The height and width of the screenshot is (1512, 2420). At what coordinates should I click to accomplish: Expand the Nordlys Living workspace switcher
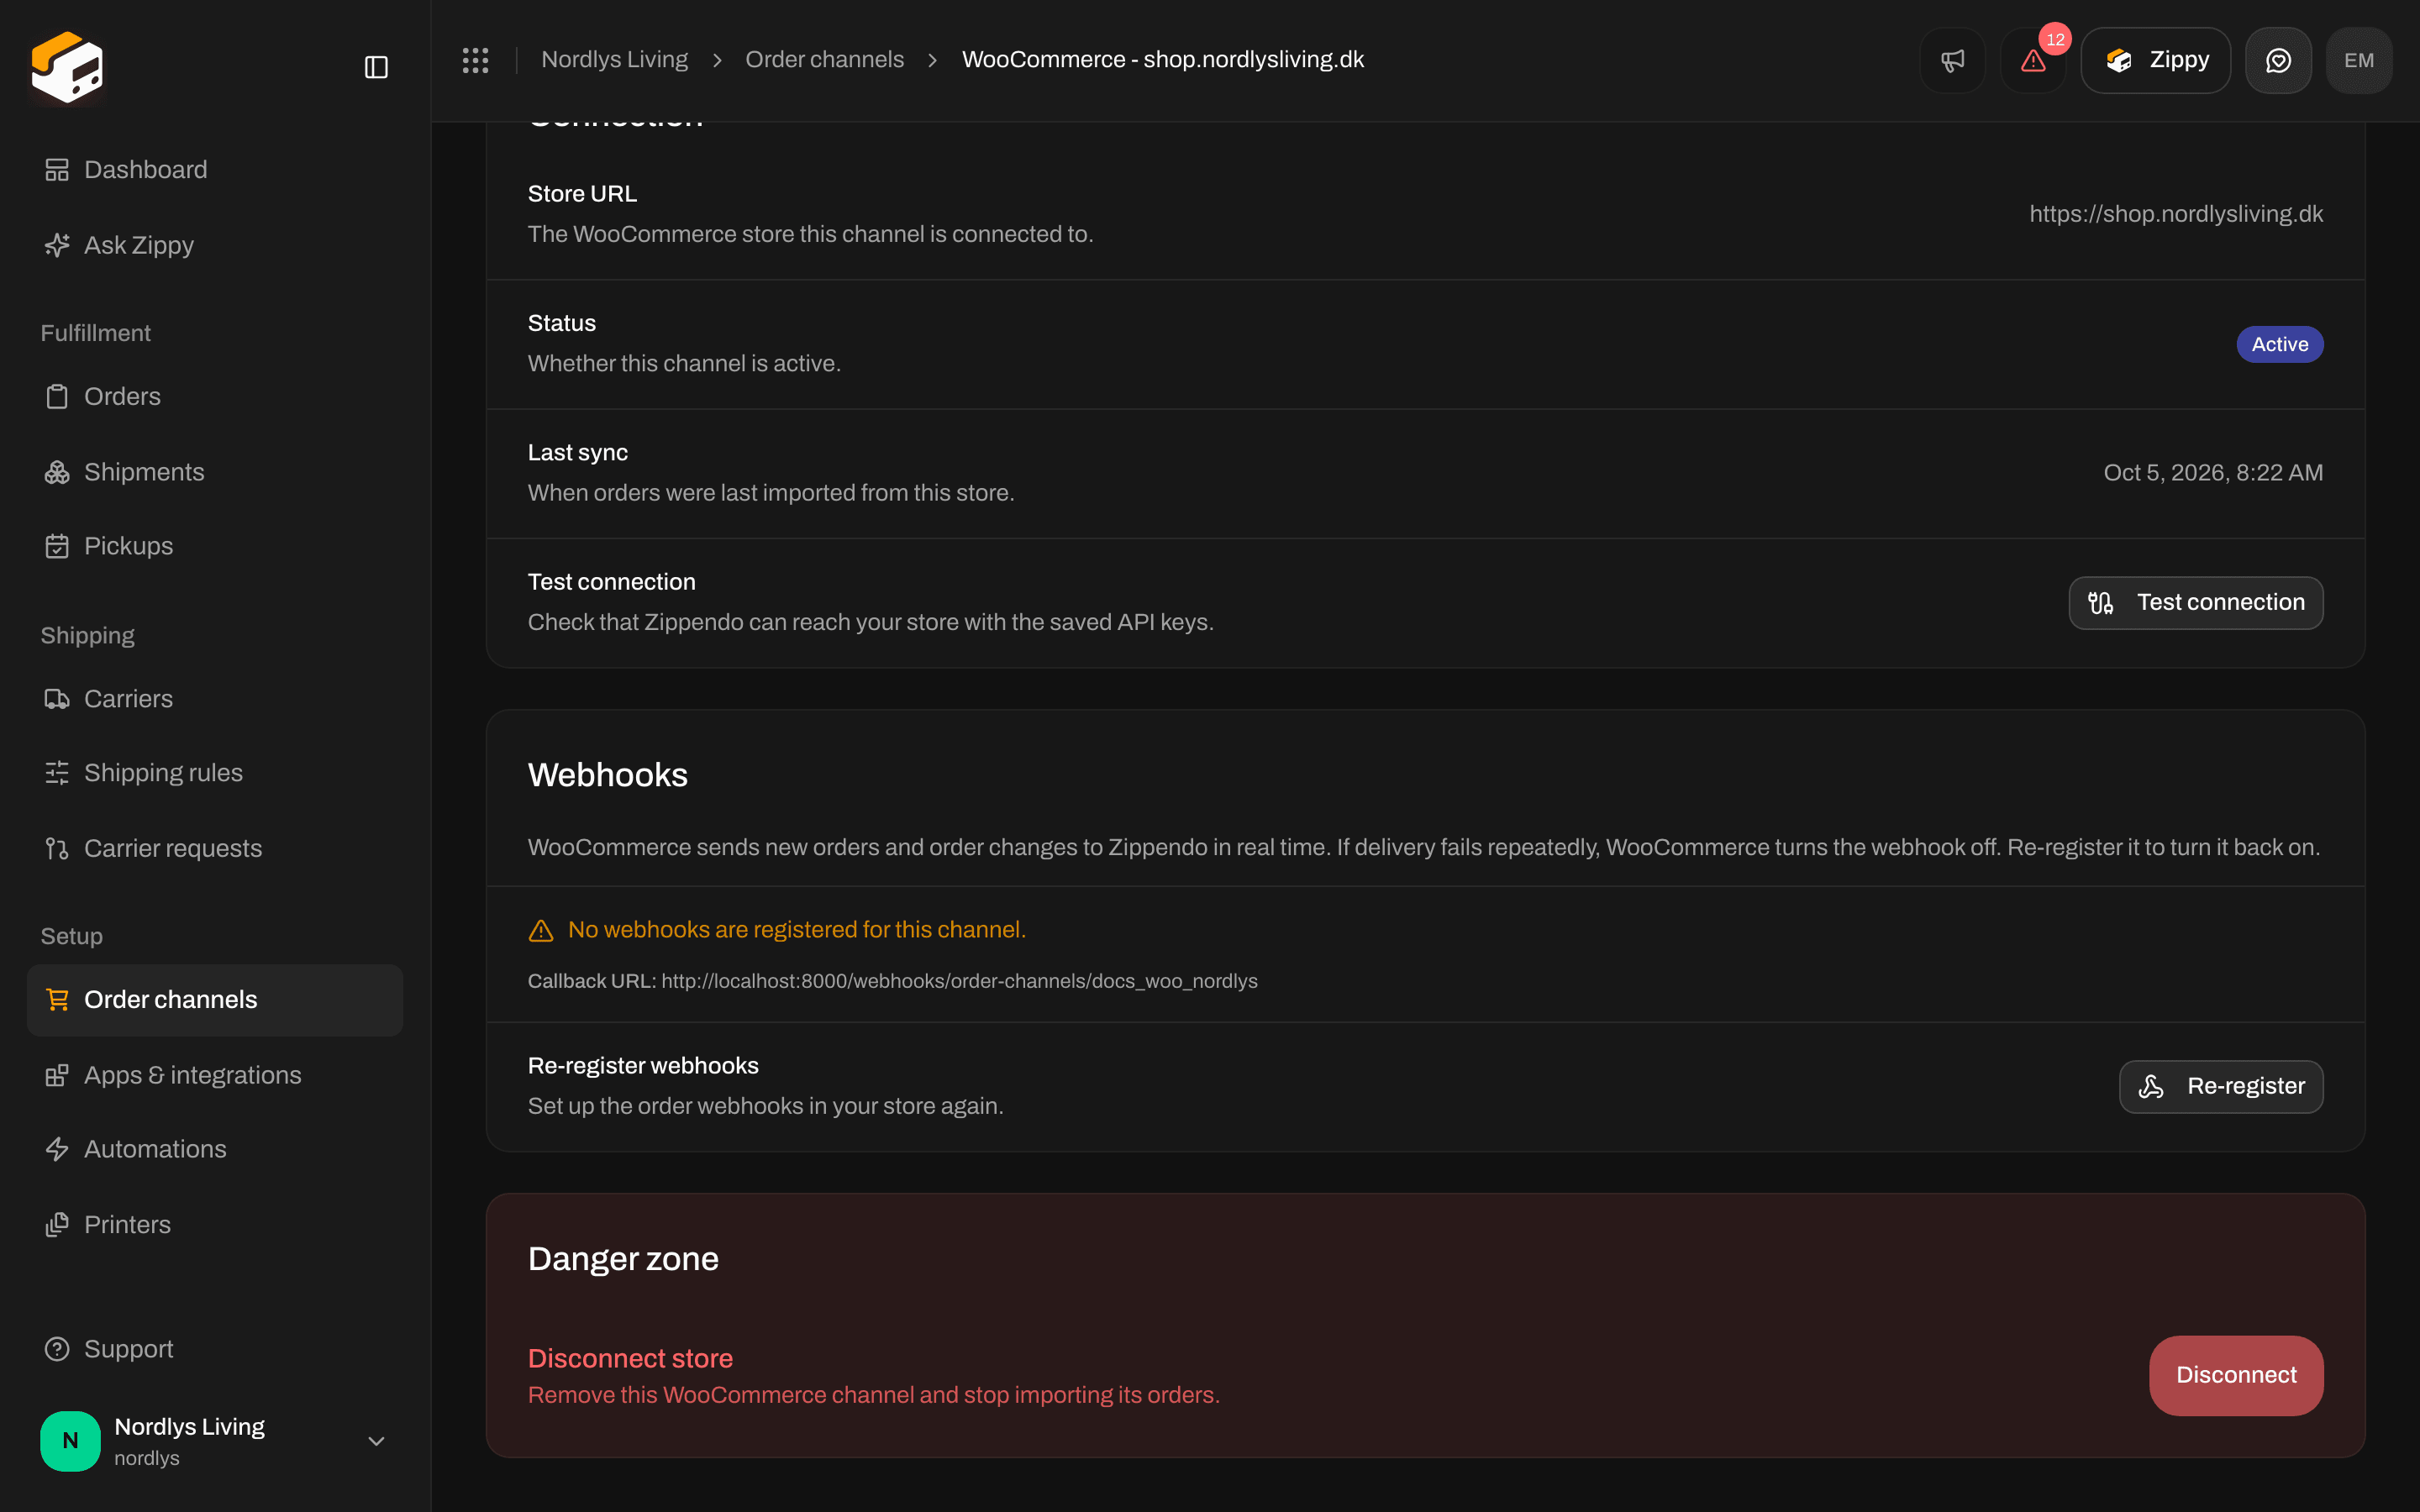[215, 1441]
